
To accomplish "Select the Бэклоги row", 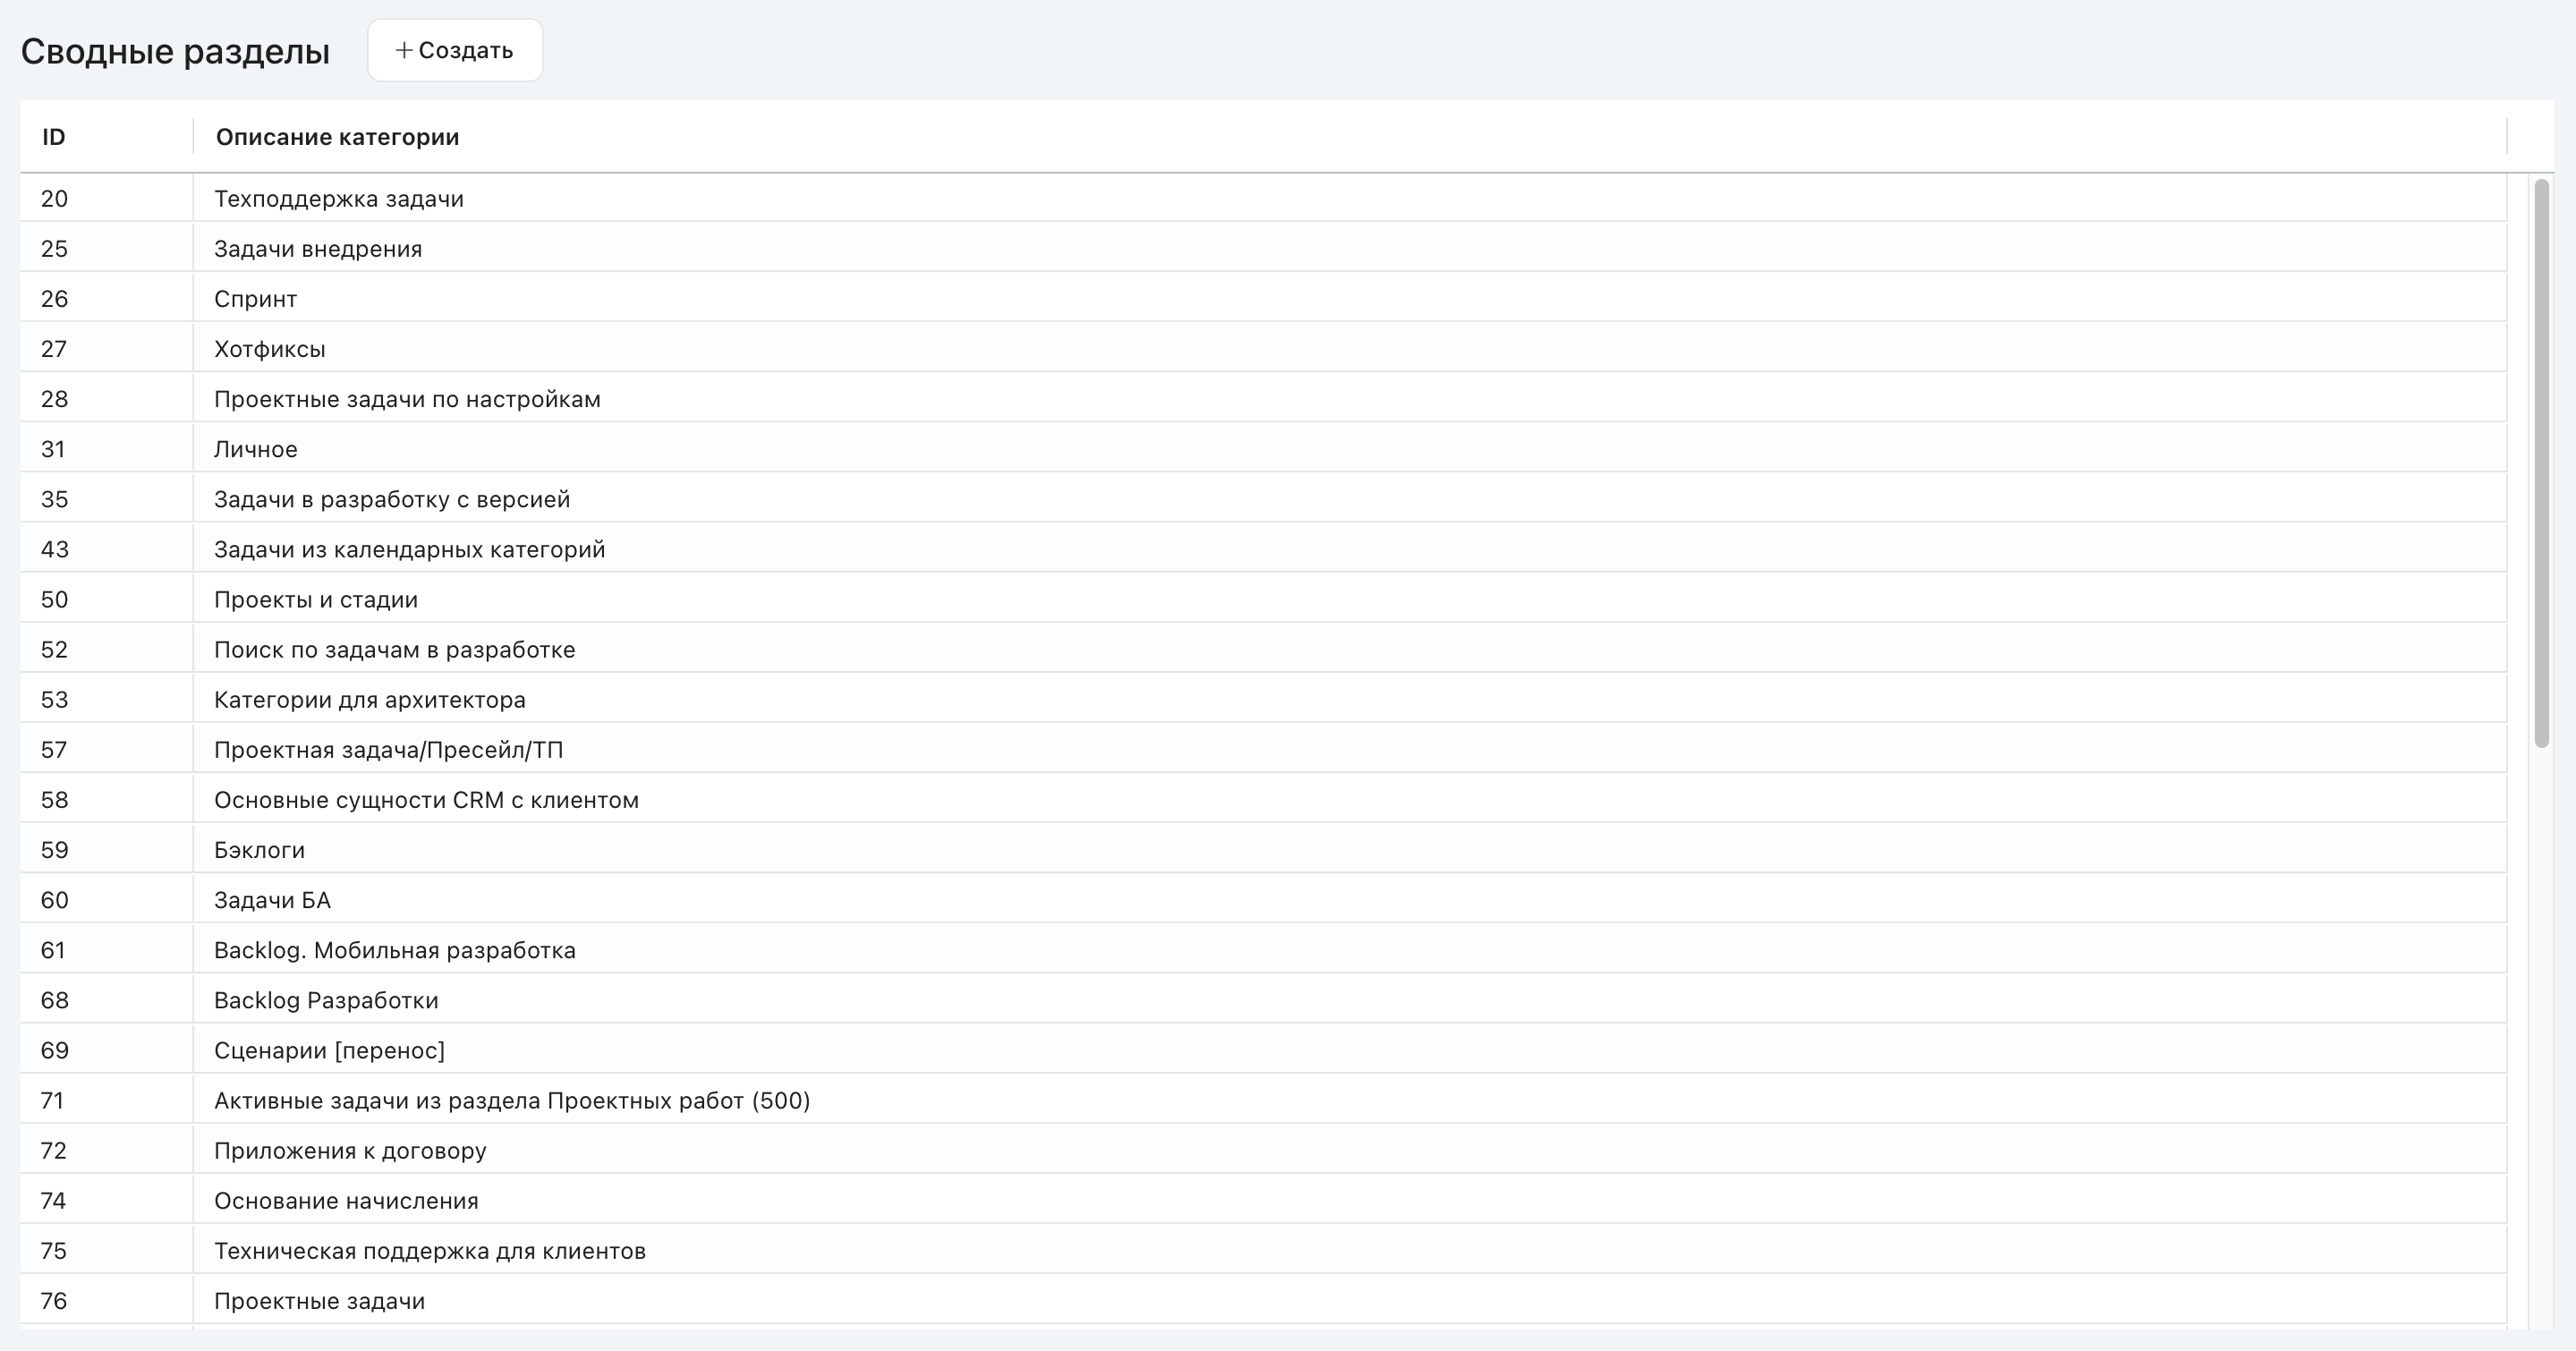I will coord(1263,848).
